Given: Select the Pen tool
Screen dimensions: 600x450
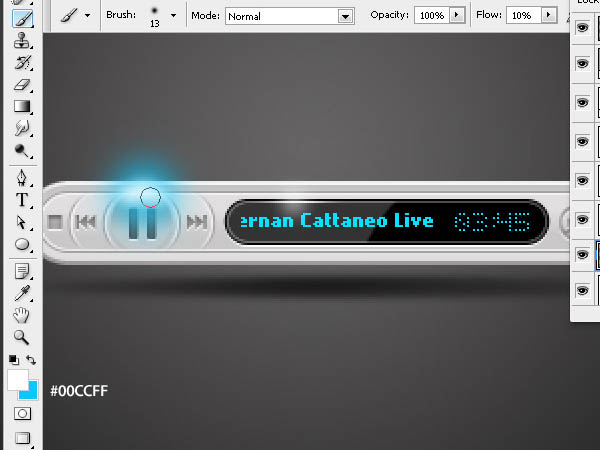Looking at the screenshot, I should click(22, 178).
